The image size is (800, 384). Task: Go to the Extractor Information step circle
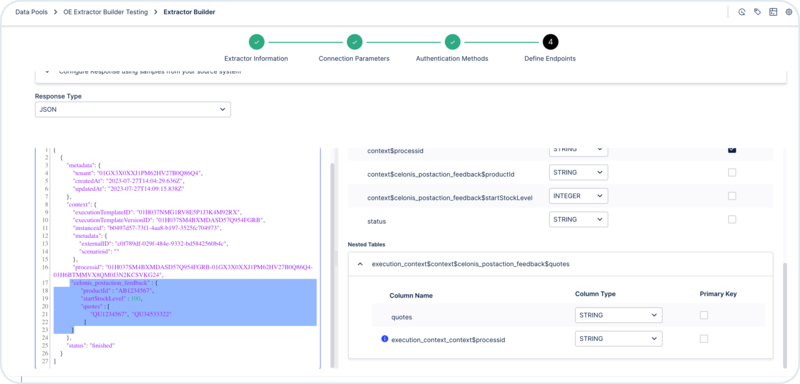click(x=256, y=42)
